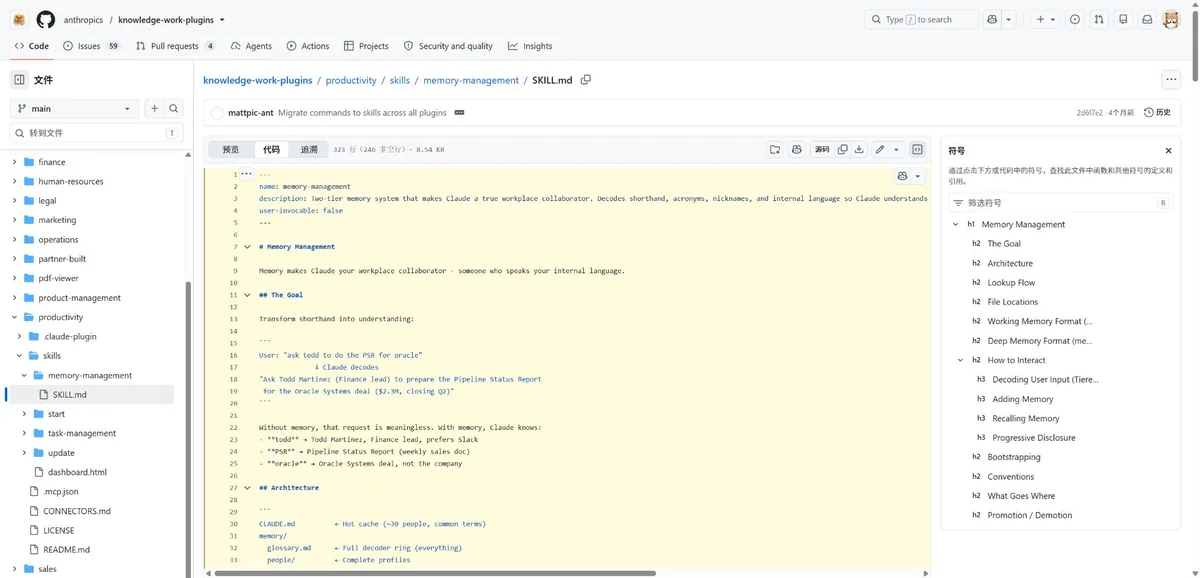Add a new file with the plus icon
The image size is (1200, 578).
pos(154,108)
